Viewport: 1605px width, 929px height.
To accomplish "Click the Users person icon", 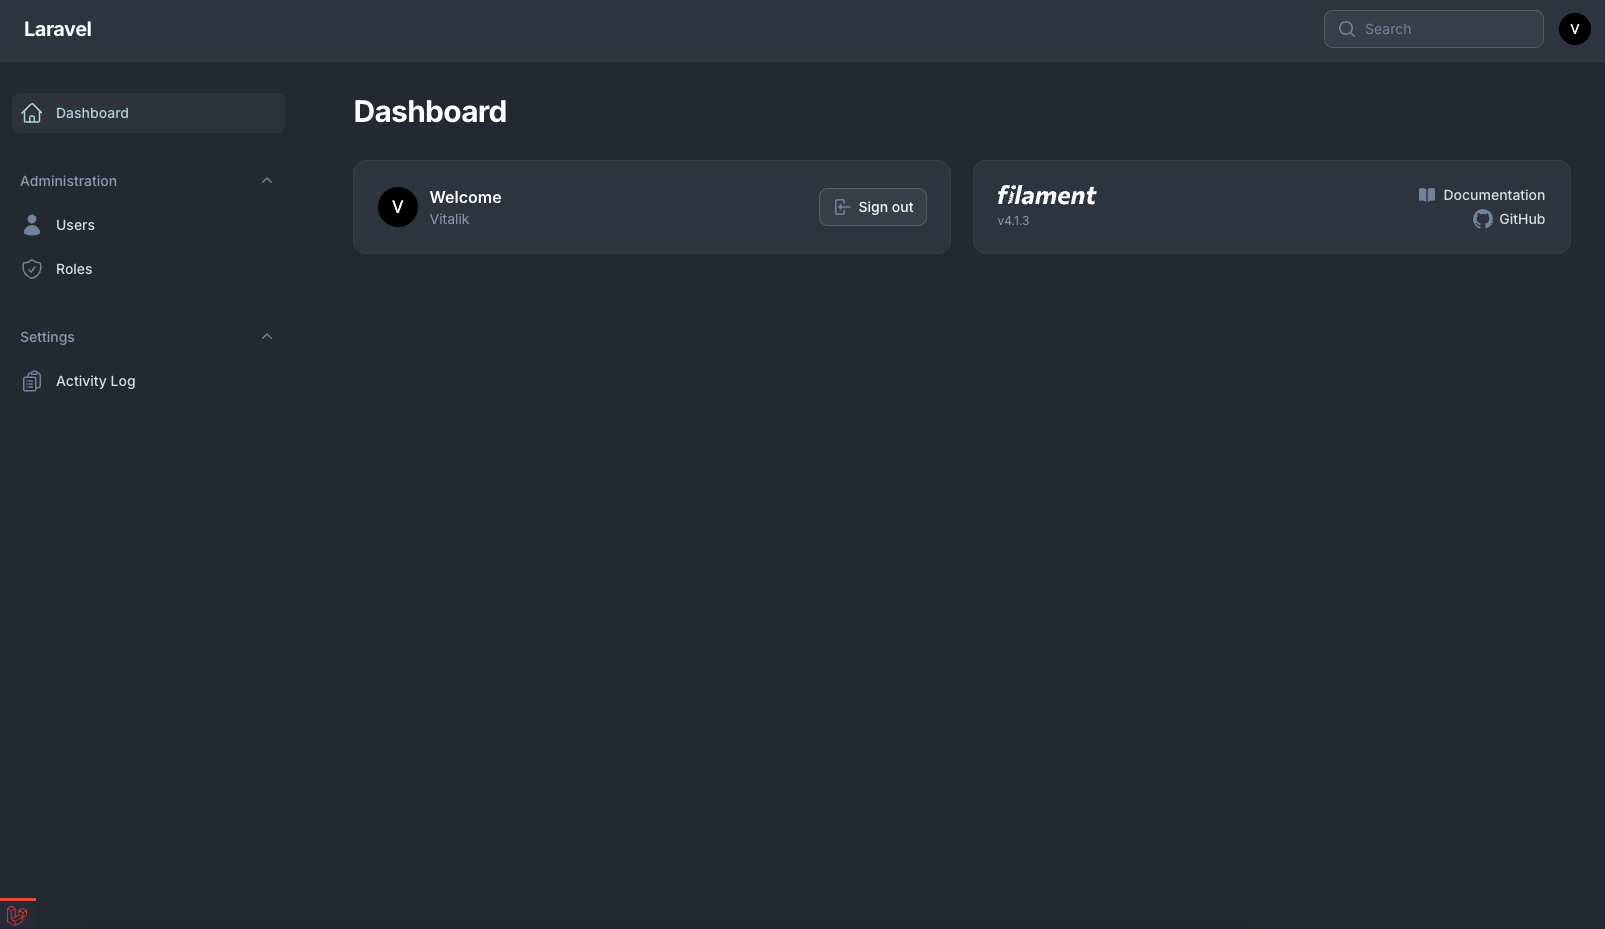I will [x=32, y=225].
